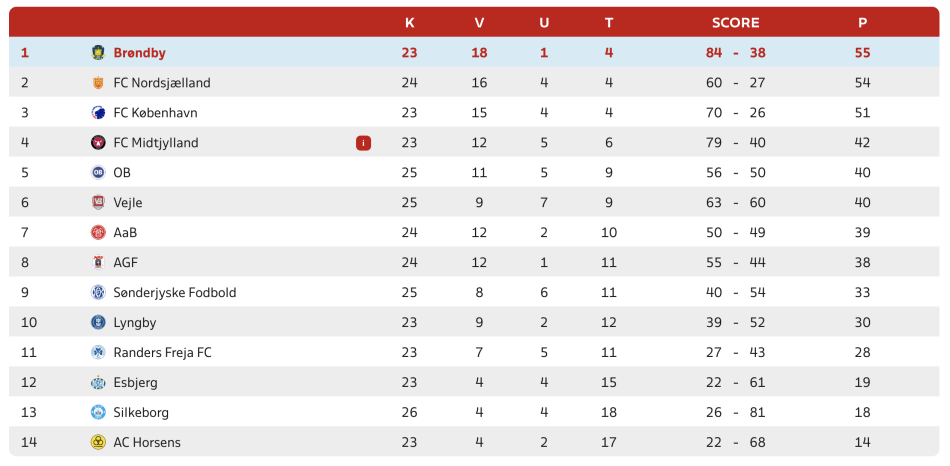Click the SCORE column header
Image resolution: width=950 pixels, height=466 pixels.
[x=736, y=23]
